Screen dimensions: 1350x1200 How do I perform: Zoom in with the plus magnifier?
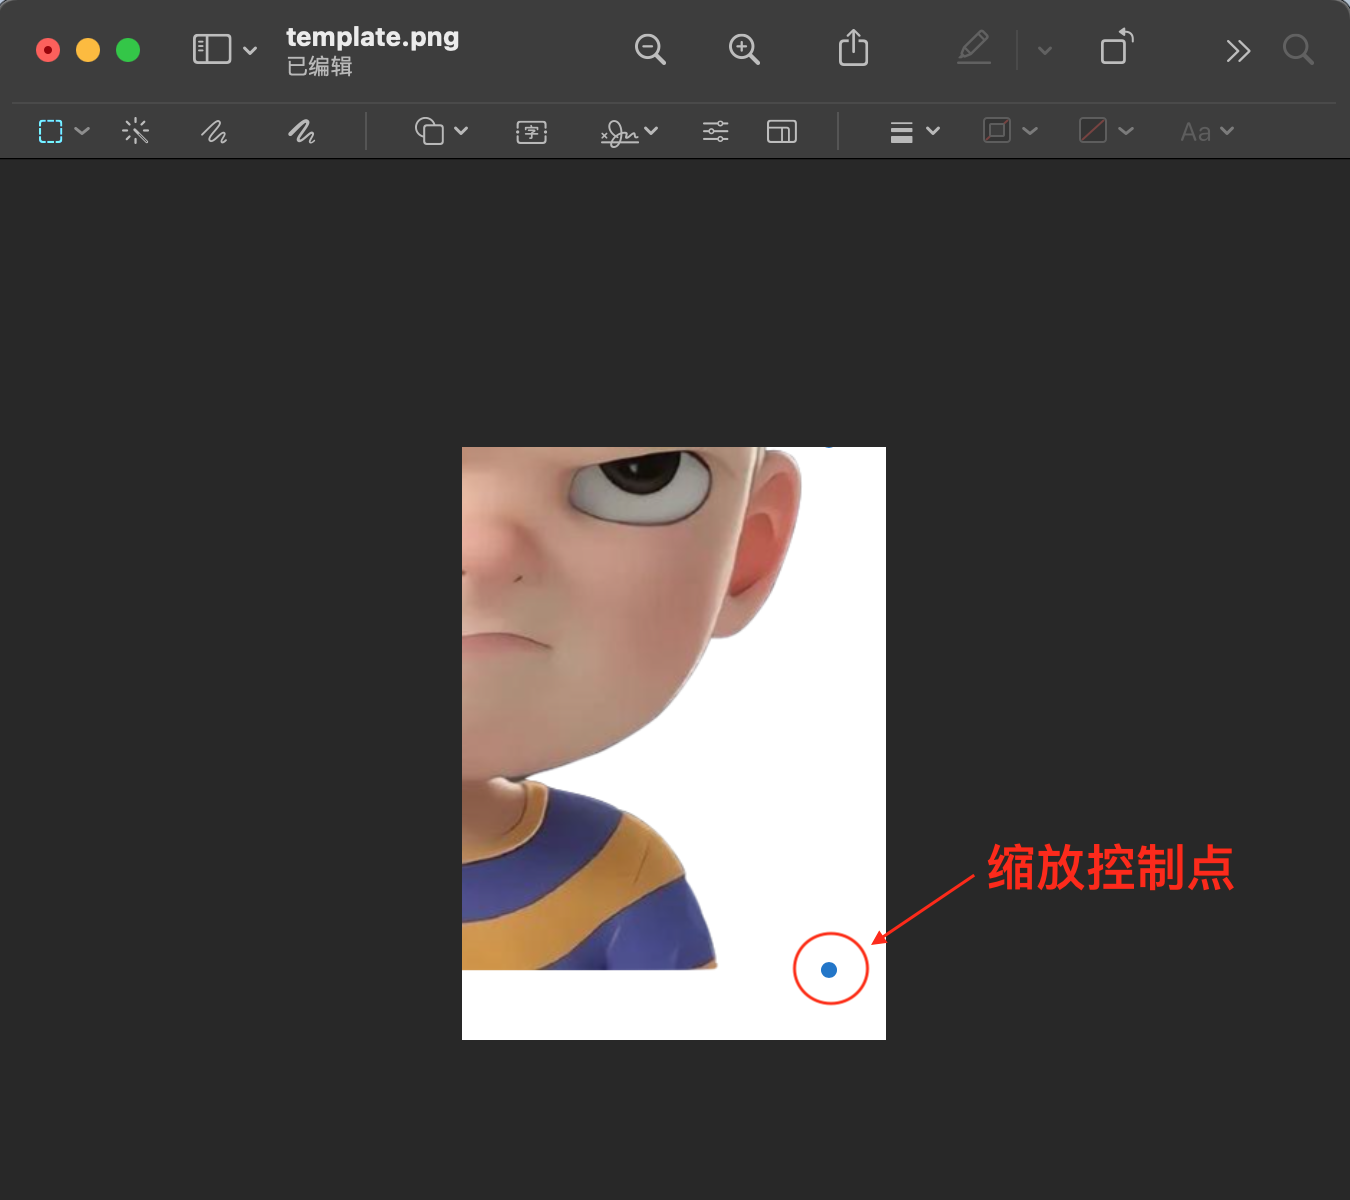tap(744, 49)
